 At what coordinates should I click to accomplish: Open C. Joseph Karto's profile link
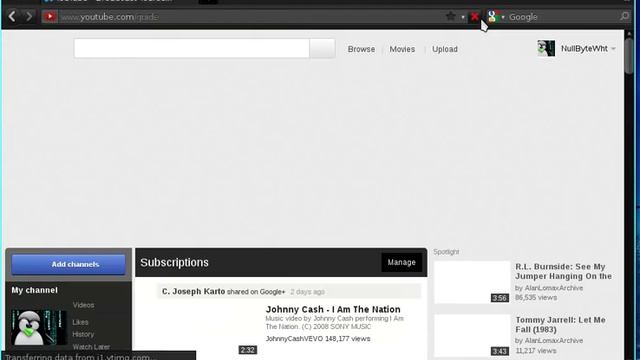point(193,291)
